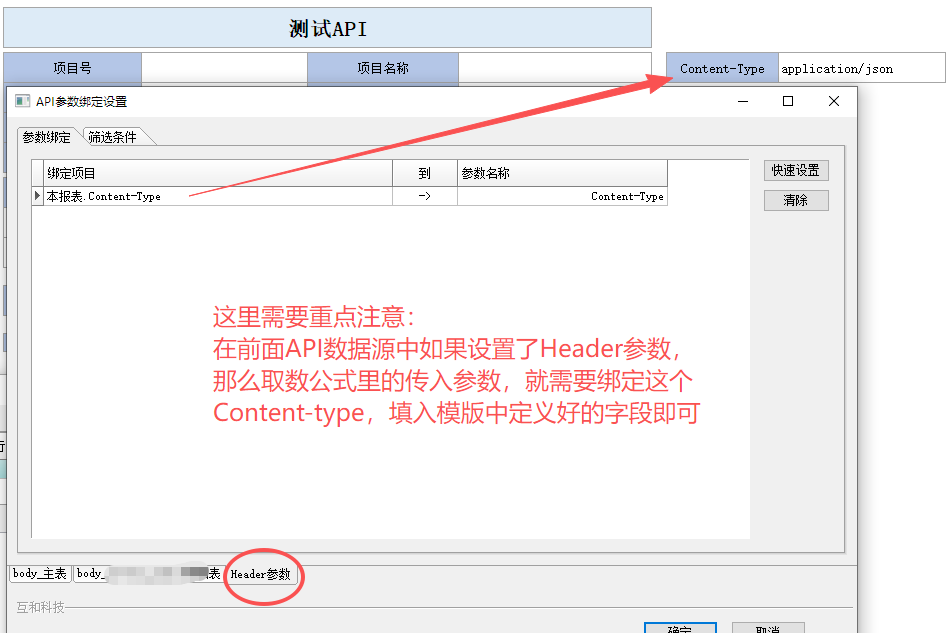Select the Header参数 bottom tab
Screen dimensions: 952x633
pos(261,574)
